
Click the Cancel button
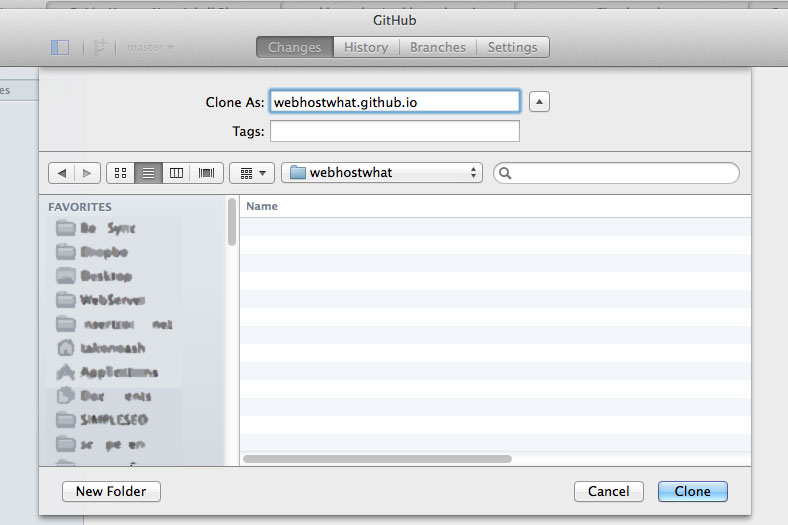coord(609,491)
